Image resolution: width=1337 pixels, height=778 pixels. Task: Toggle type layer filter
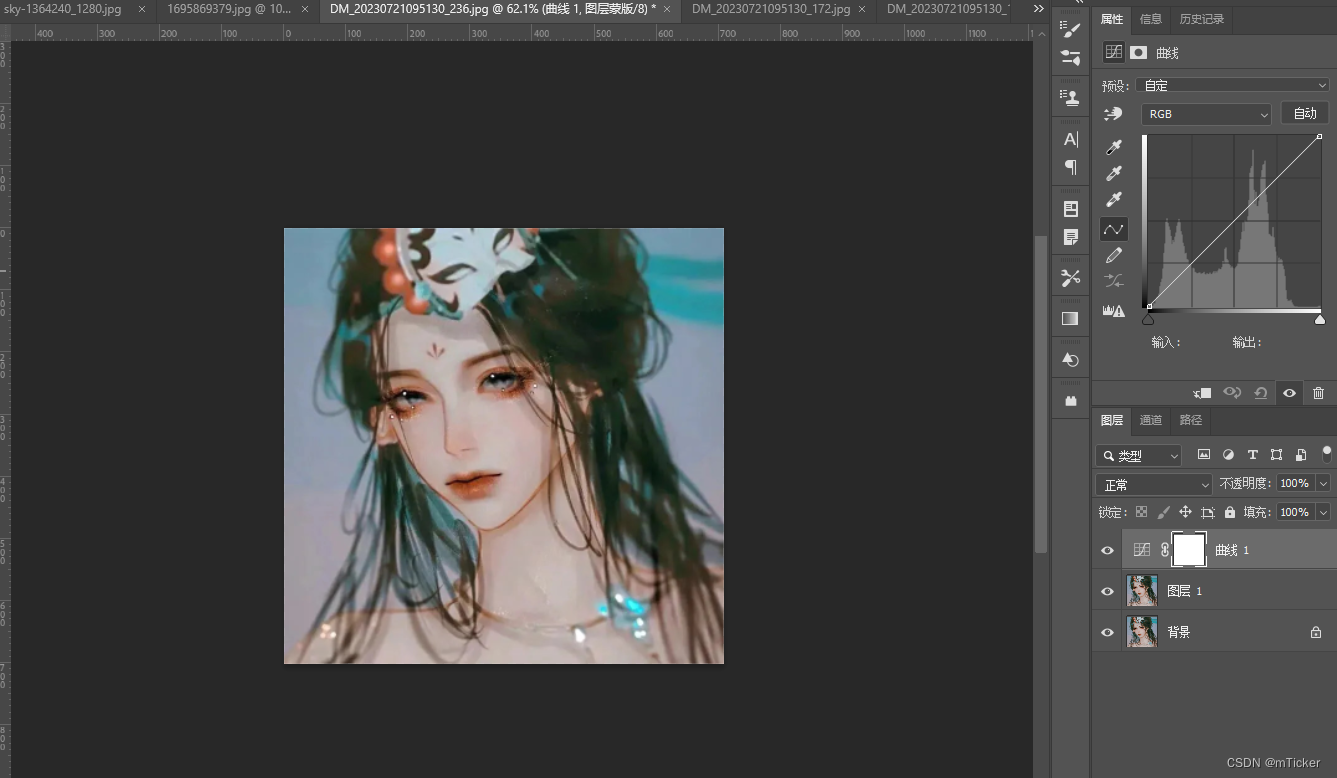(x=1252, y=455)
